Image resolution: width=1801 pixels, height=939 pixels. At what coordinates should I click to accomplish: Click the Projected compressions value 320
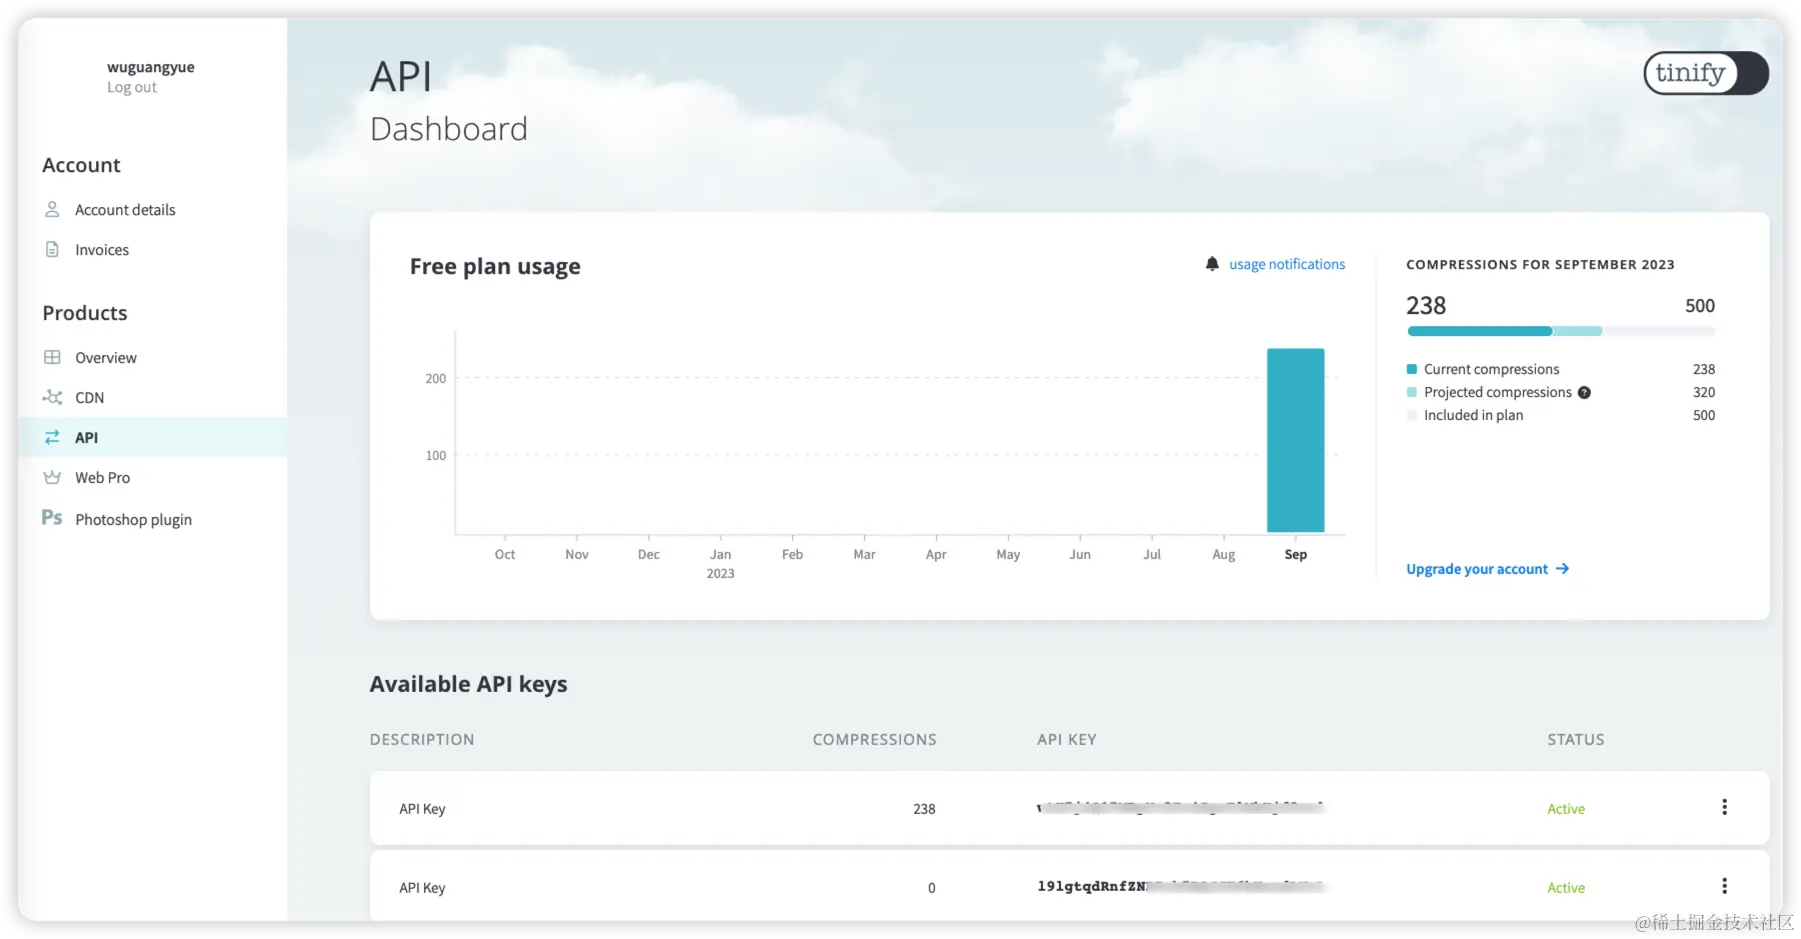point(1704,392)
